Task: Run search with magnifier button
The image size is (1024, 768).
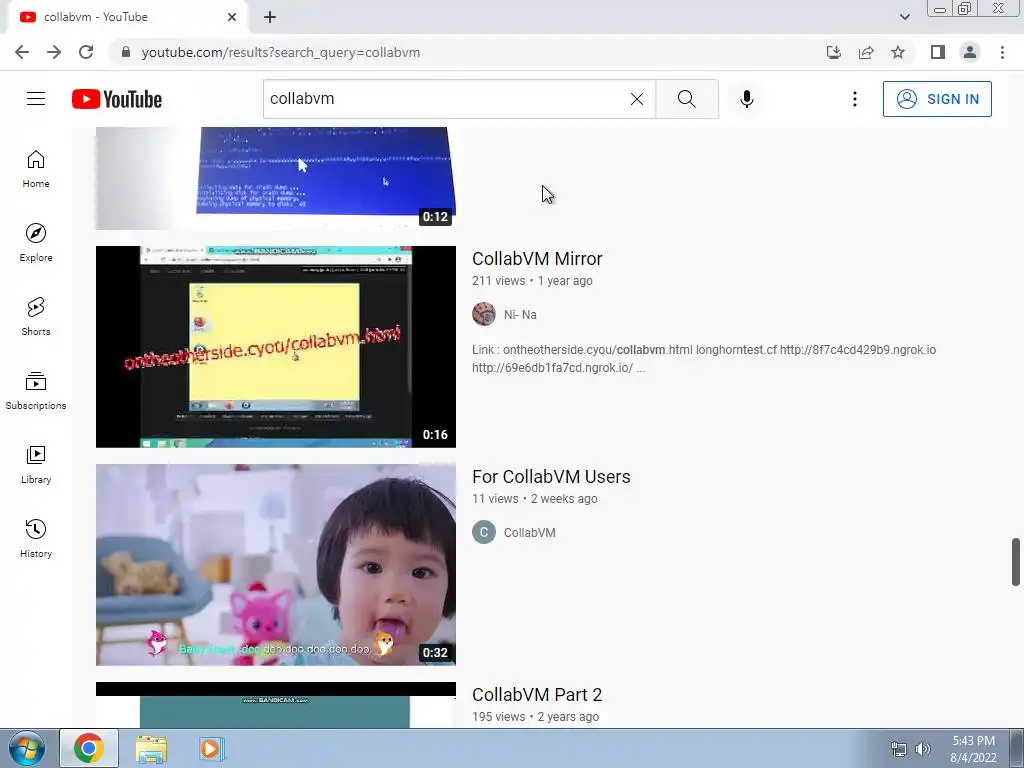Action: pos(686,99)
